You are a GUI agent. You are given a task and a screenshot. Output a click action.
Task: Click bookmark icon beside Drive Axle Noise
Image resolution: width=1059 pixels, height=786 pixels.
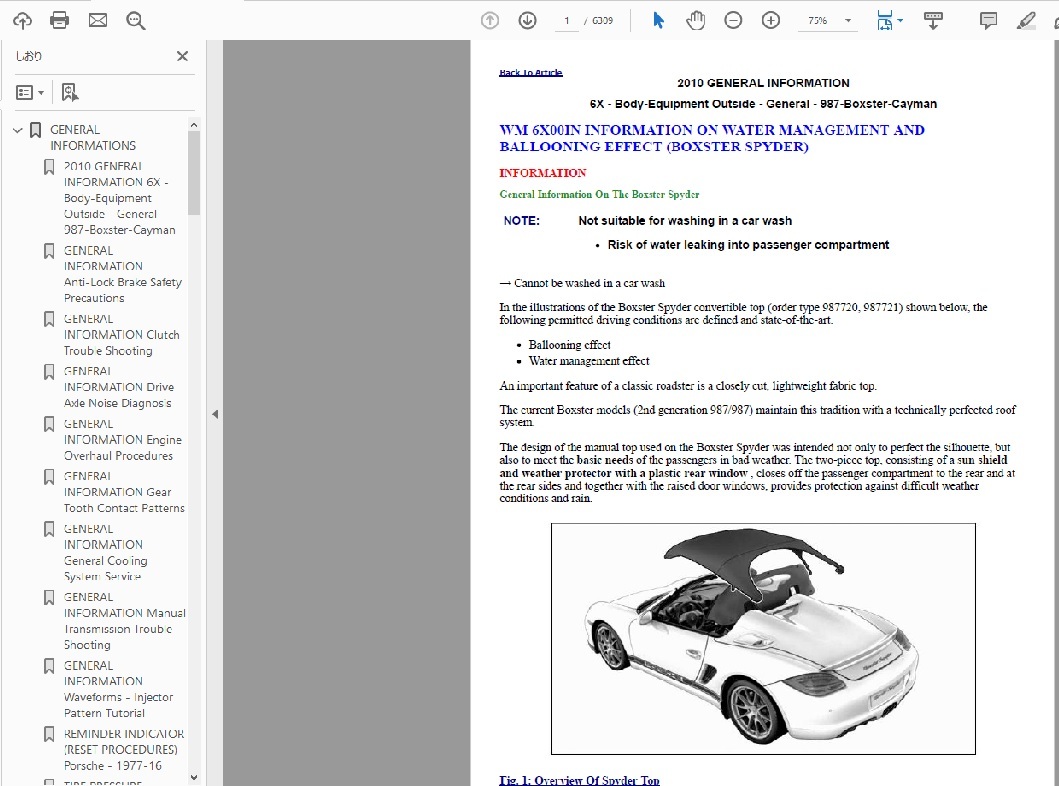49,372
